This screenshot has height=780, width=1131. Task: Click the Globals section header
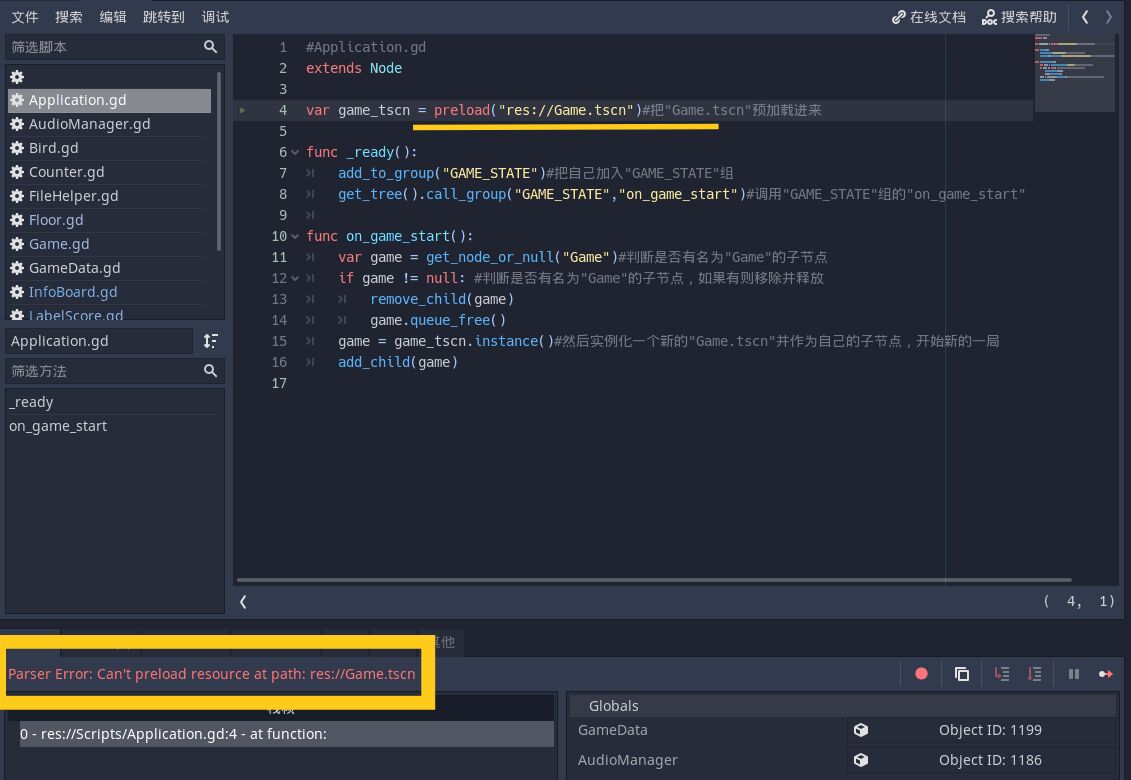842,706
